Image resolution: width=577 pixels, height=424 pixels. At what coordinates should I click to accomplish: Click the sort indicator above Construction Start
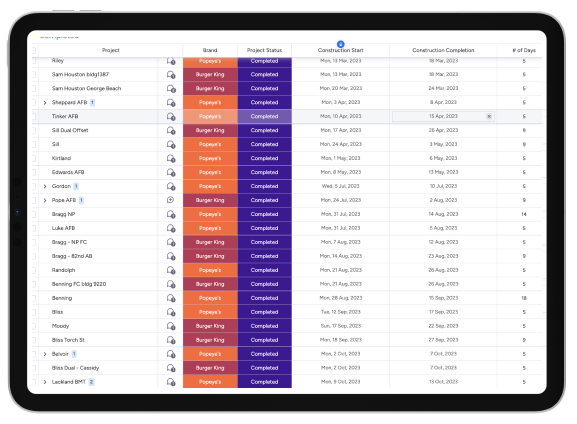(x=340, y=44)
